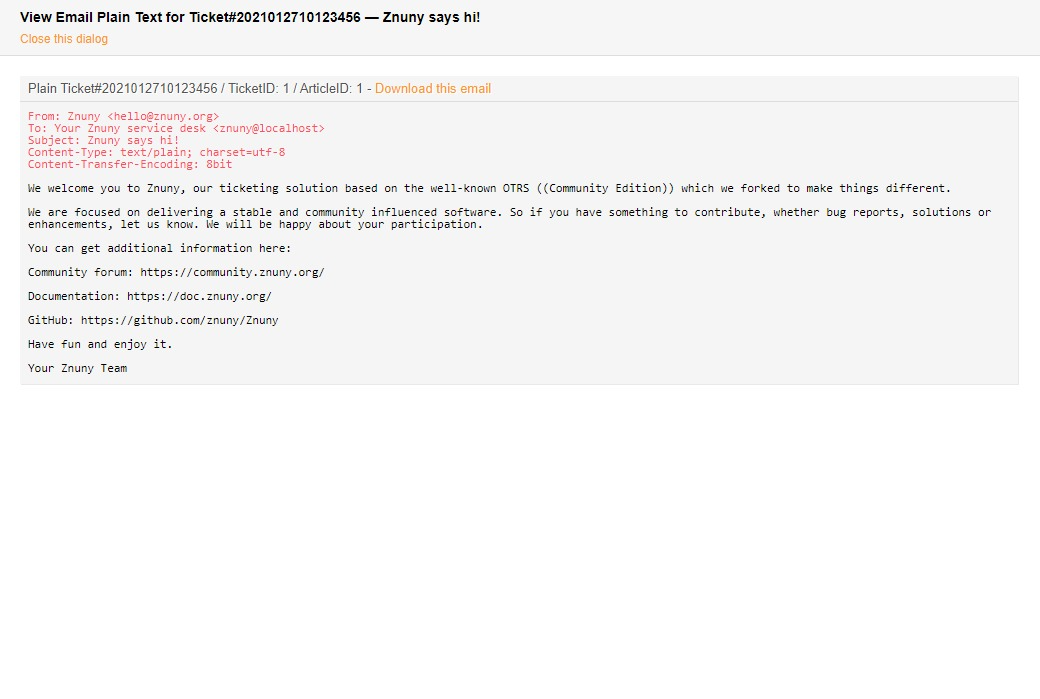Click the 'Plain Ticket#2021012710123456' header text
This screenshot has height=699, width=1040.
pyautogui.click(x=122, y=89)
